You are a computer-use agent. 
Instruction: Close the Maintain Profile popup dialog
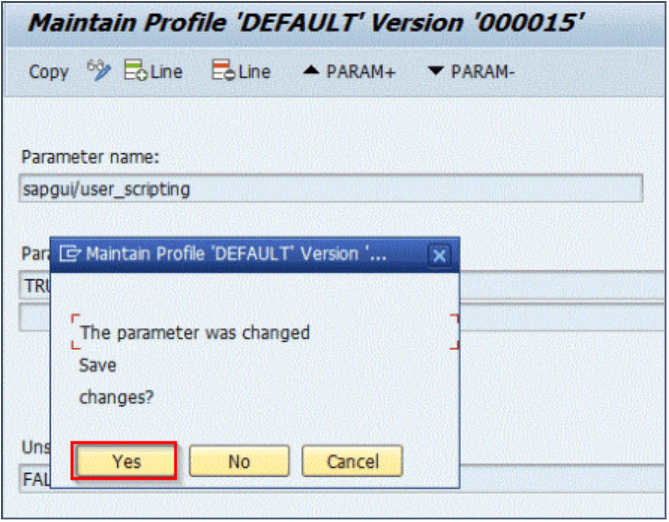click(439, 255)
